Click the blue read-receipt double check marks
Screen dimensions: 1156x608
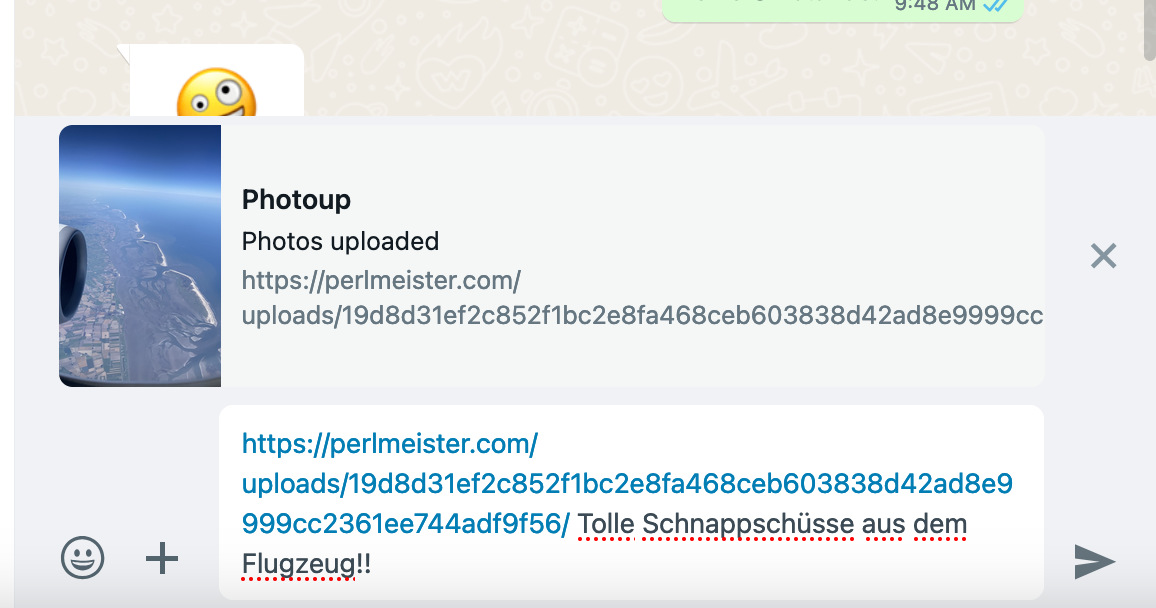point(996,5)
